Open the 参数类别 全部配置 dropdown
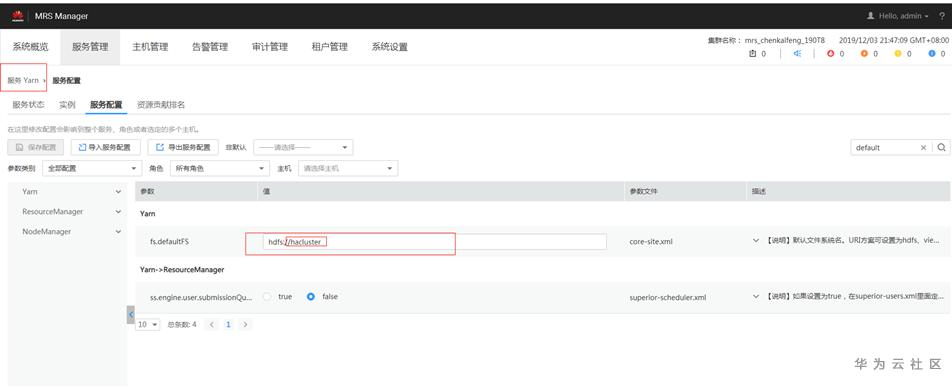Image resolution: width=952 pixels, height=386 pixels. [91, 168]
